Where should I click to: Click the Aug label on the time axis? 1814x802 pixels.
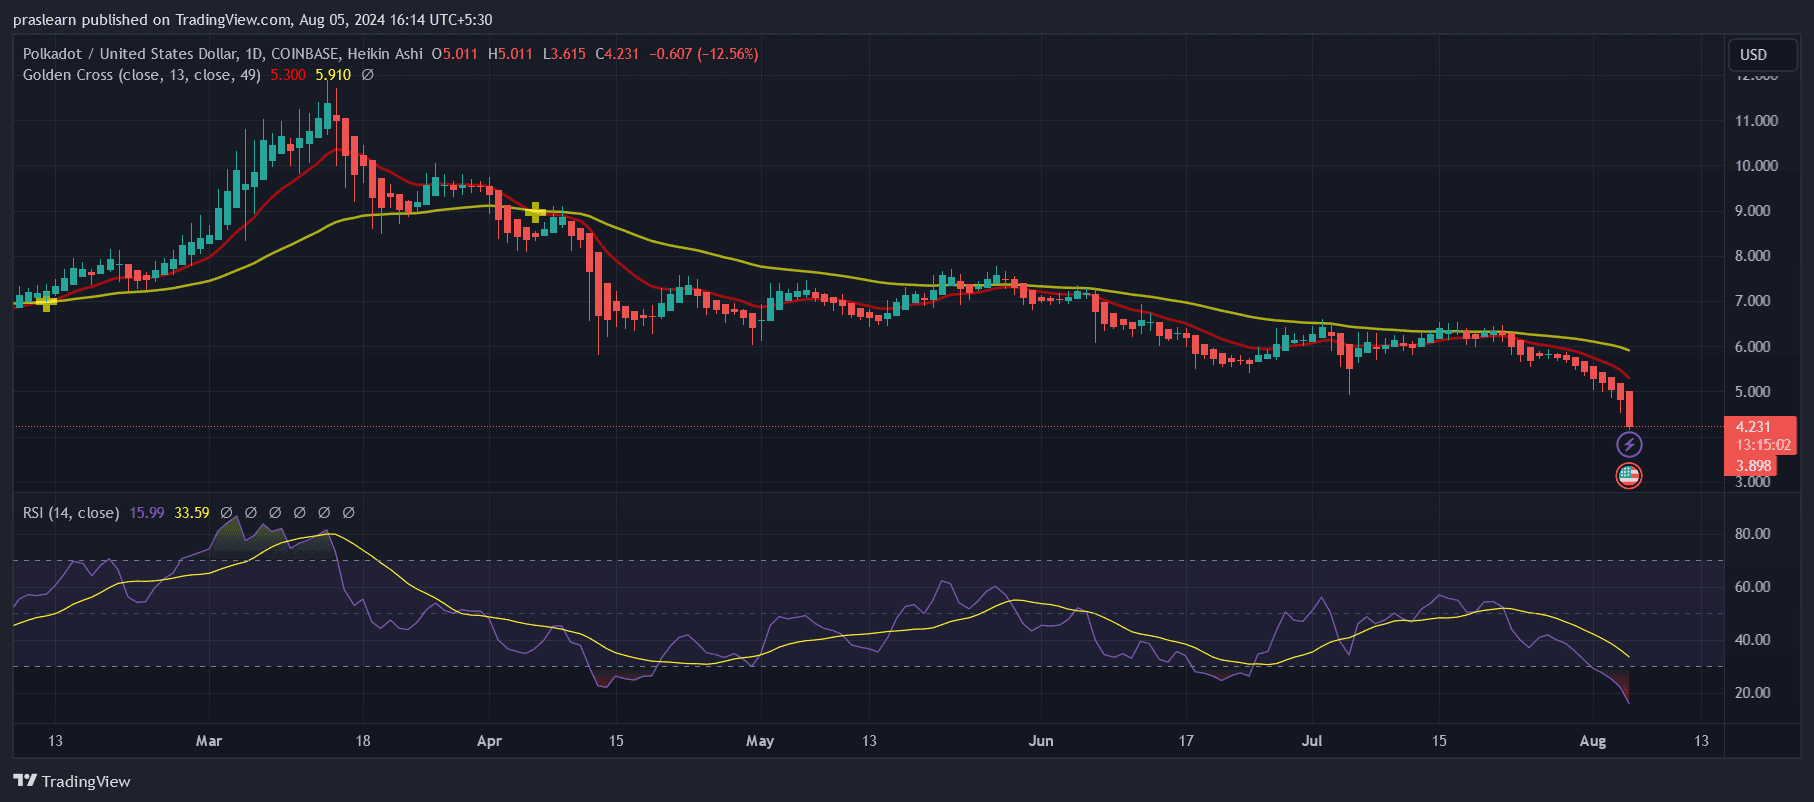point(1593,741)
